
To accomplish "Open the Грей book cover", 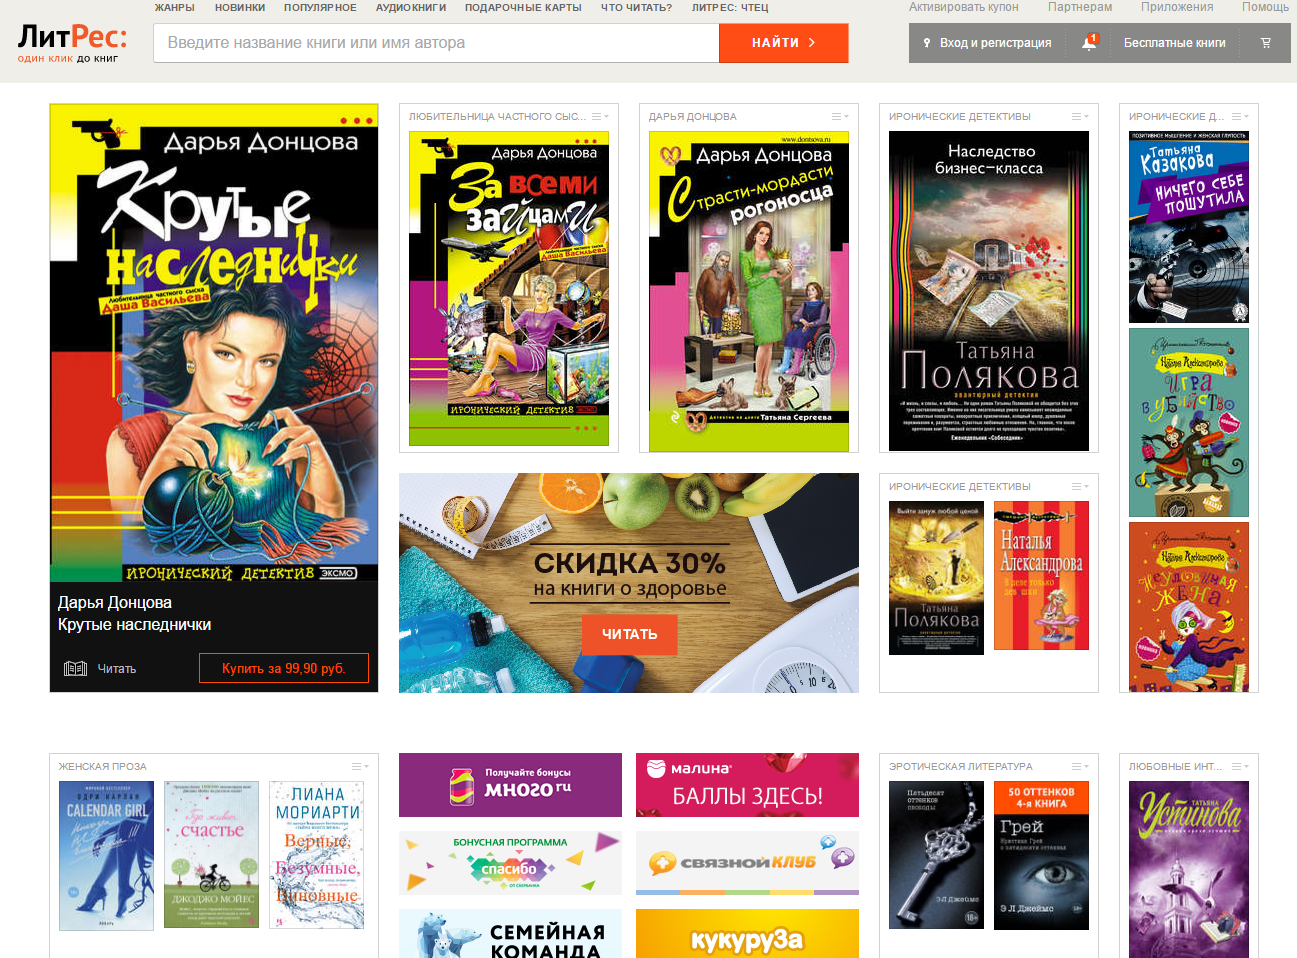I will (x=1041, y=855).
